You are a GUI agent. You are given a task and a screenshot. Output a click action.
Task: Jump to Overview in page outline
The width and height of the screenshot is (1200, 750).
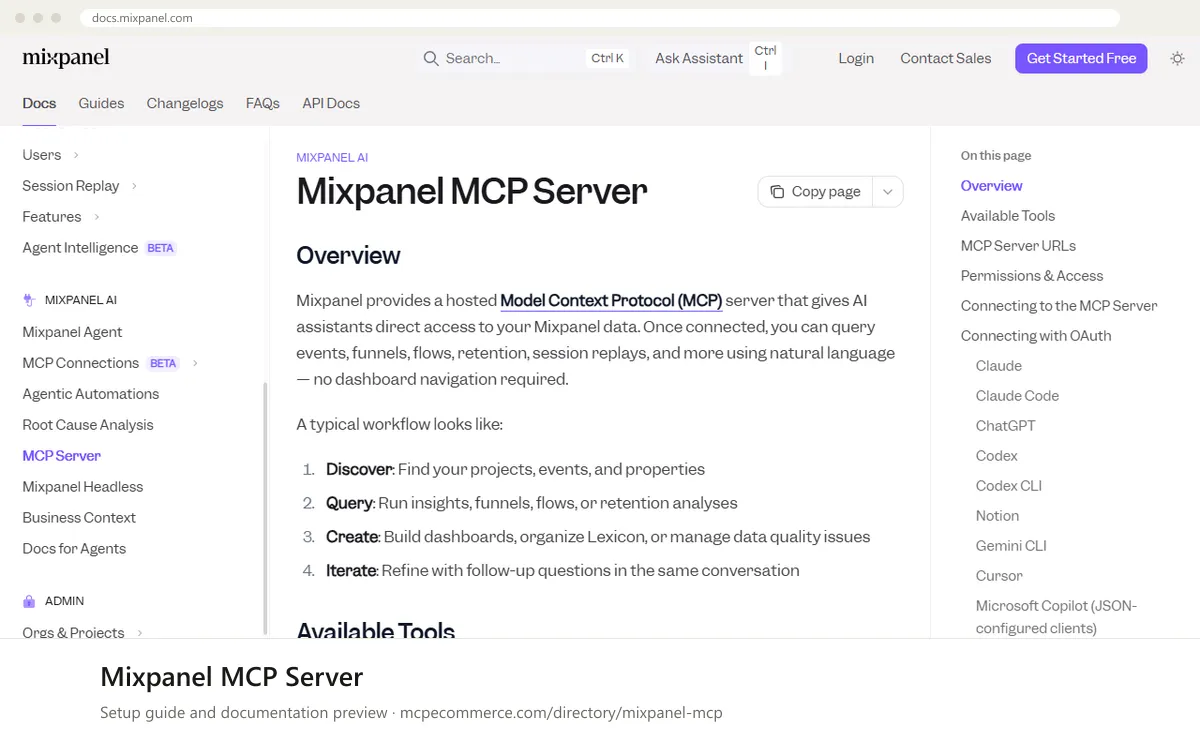point(991,186)
